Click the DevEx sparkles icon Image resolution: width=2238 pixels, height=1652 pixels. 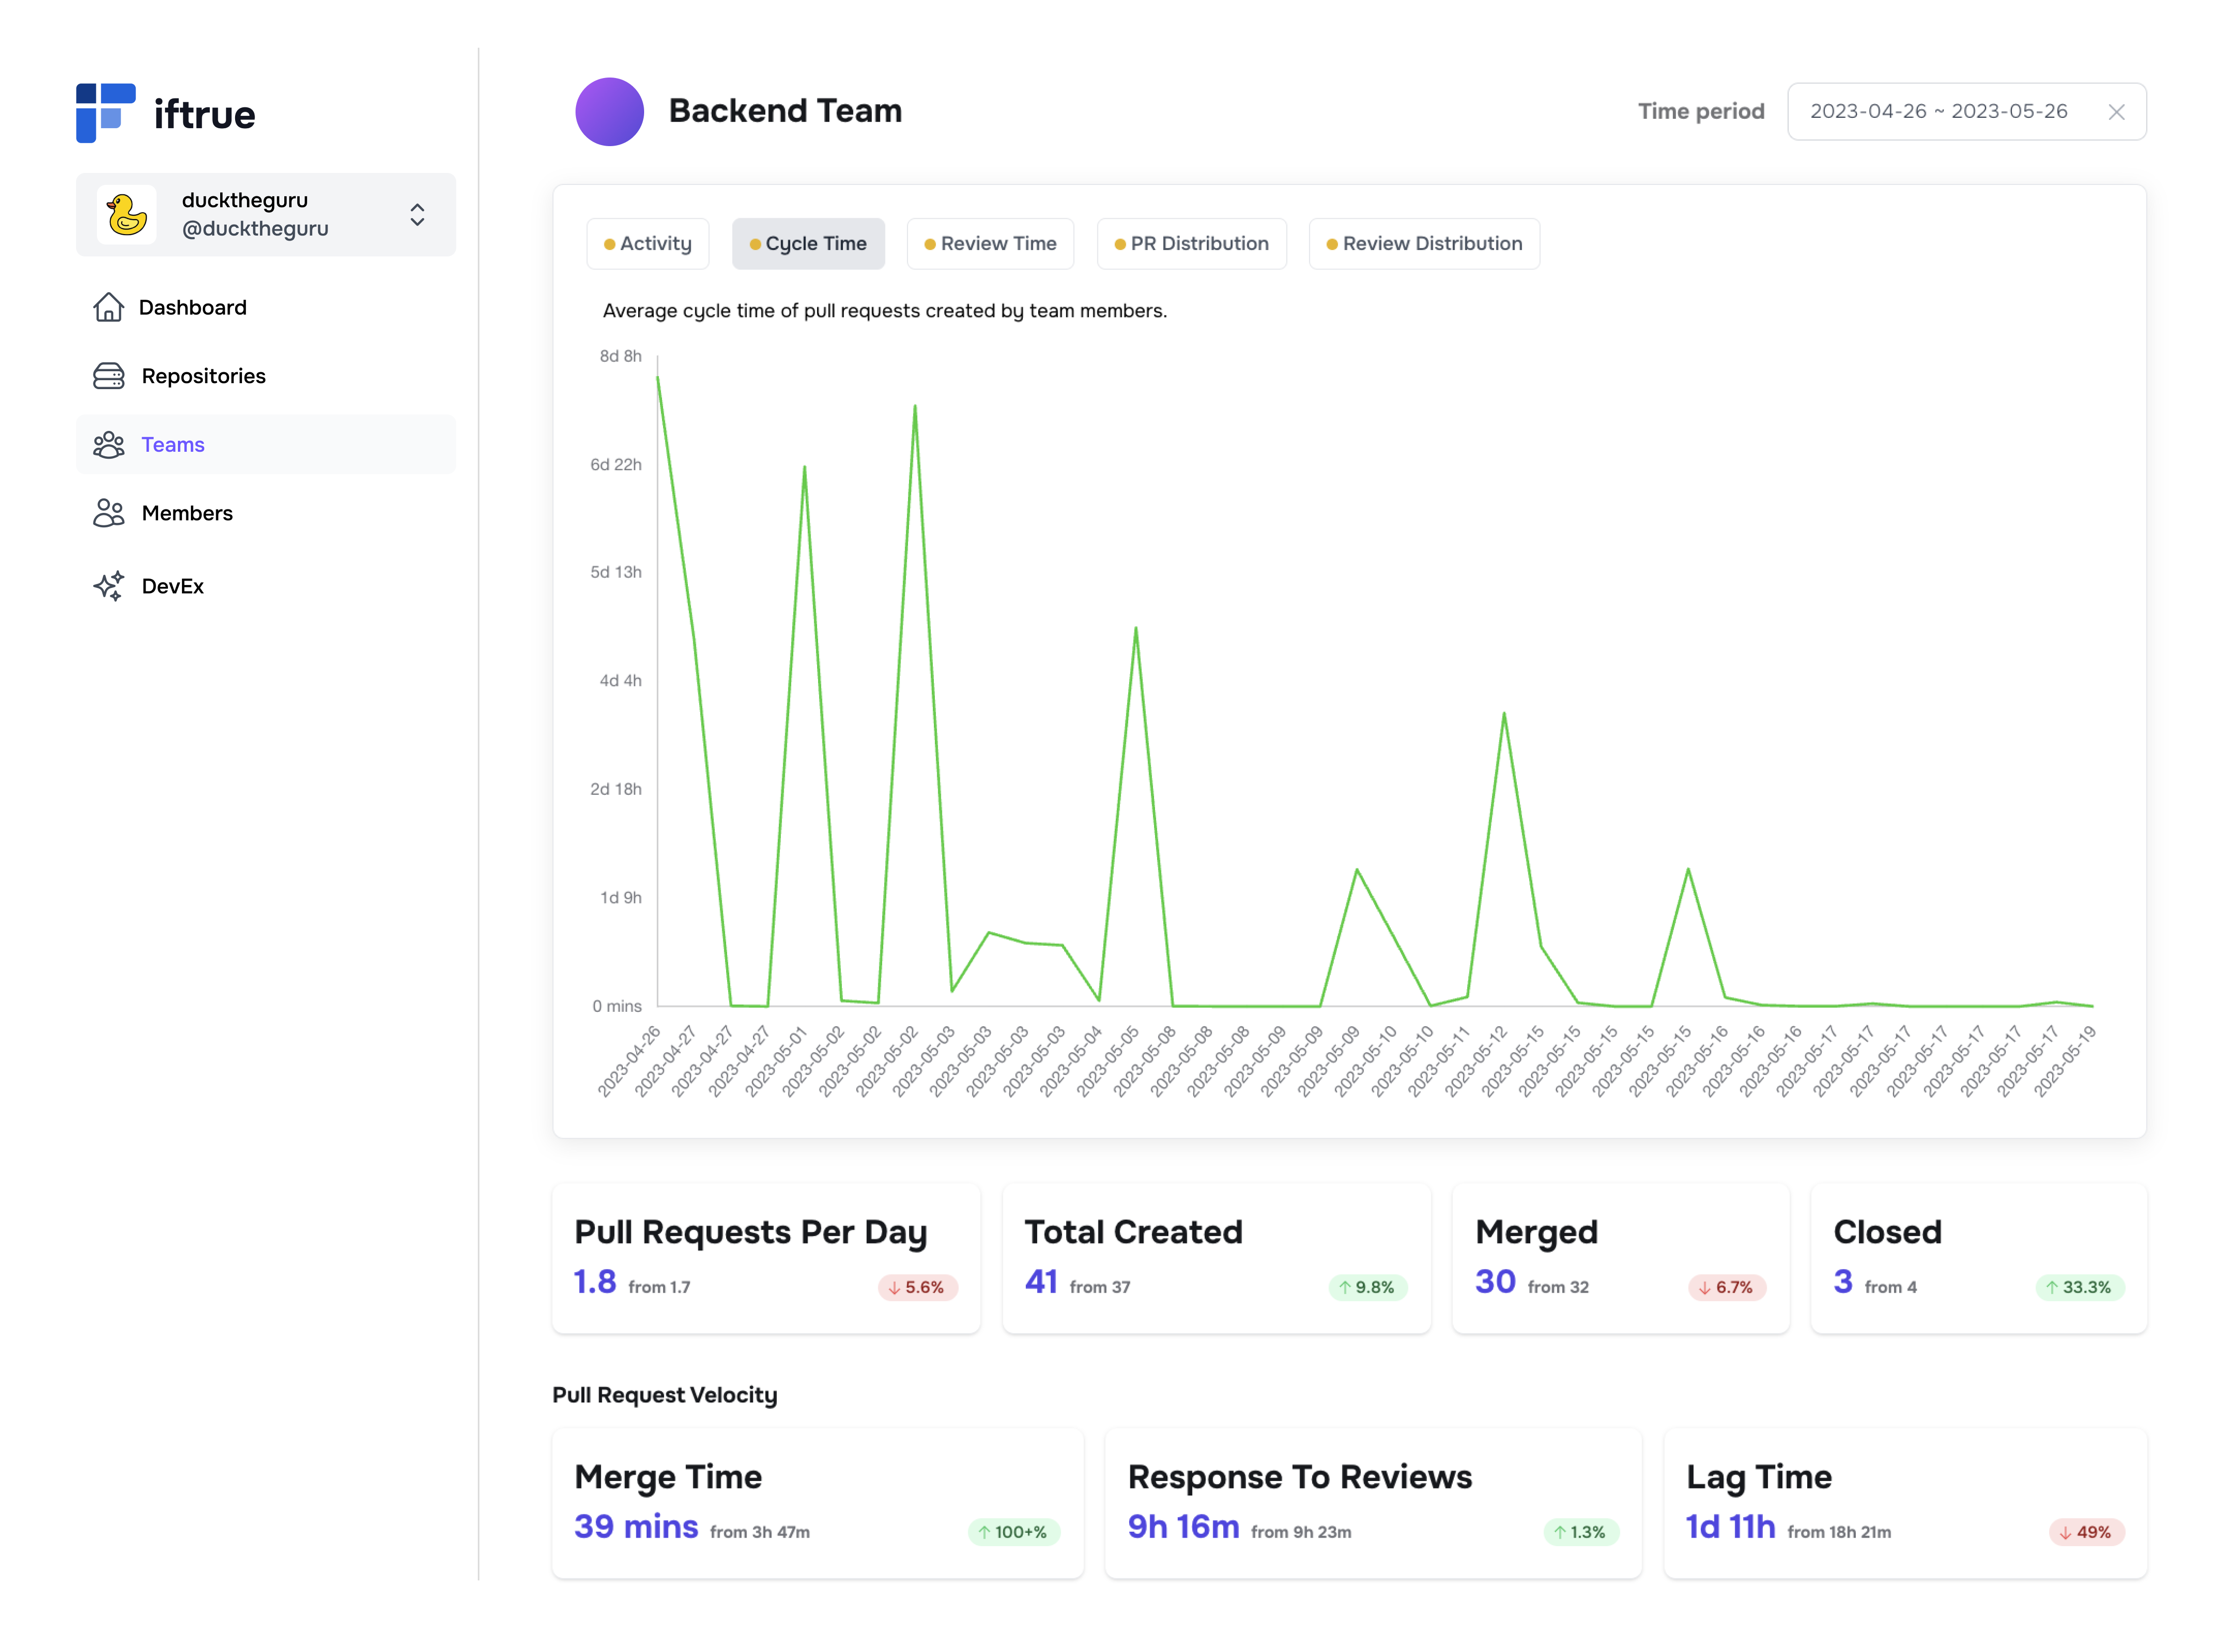(x=108, y=586)
